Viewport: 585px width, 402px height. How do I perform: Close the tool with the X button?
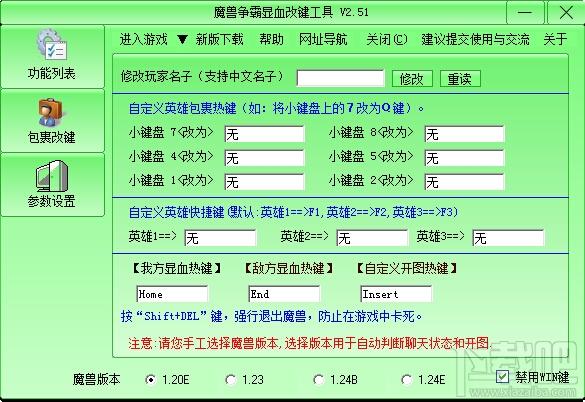click(566, 12)
